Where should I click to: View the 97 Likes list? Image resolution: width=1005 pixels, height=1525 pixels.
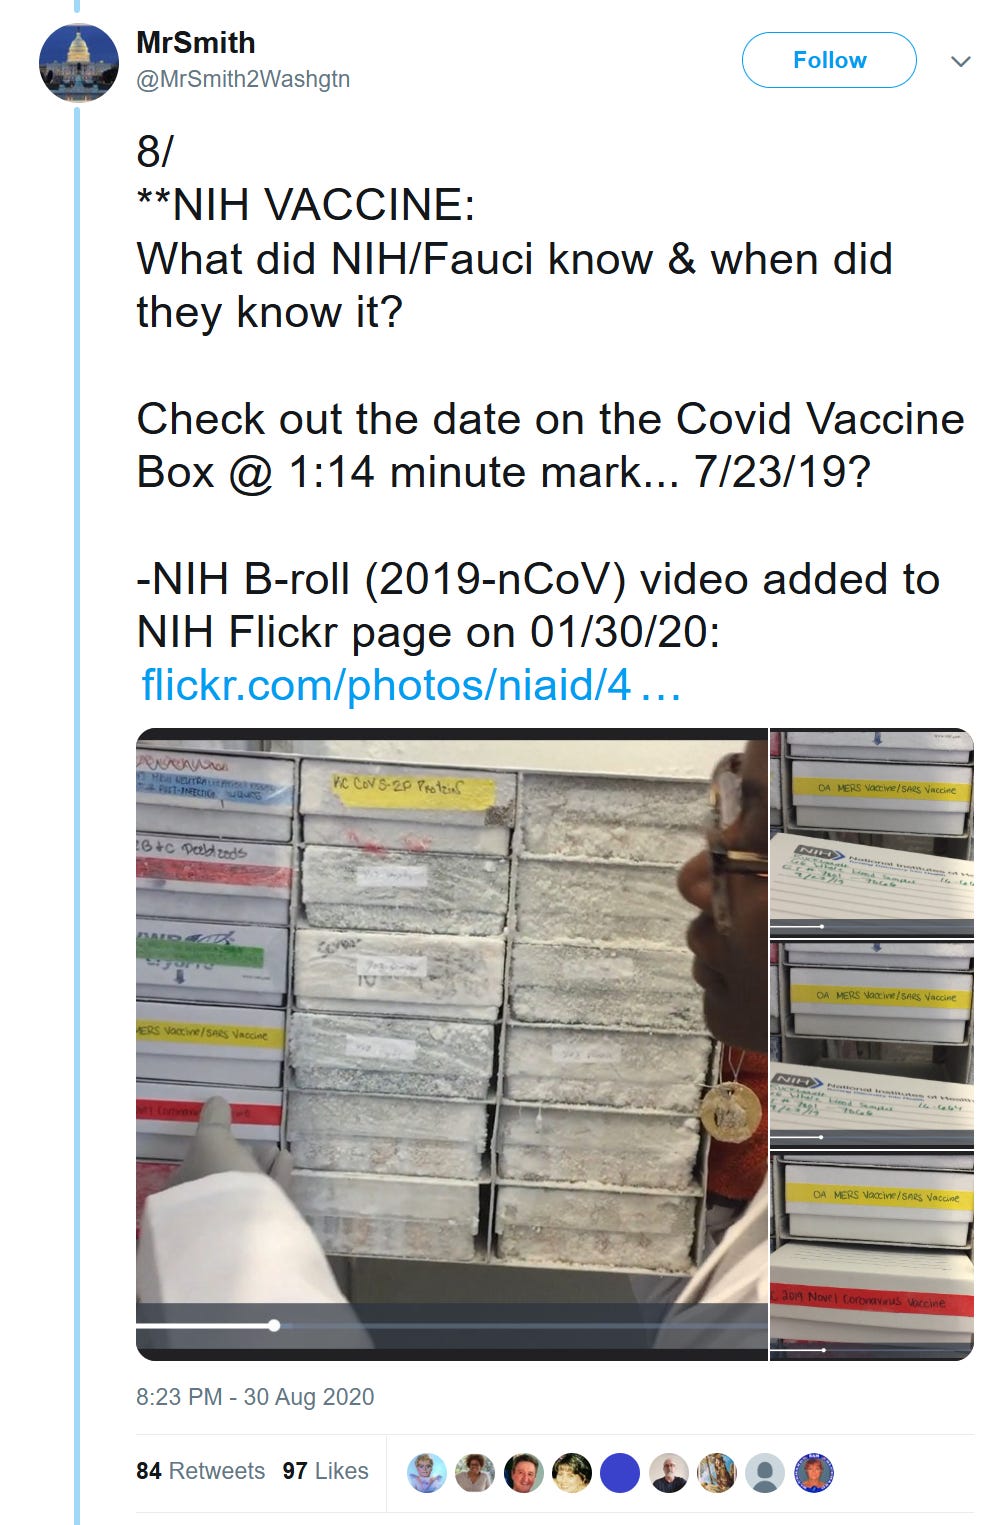point(325,1471)
